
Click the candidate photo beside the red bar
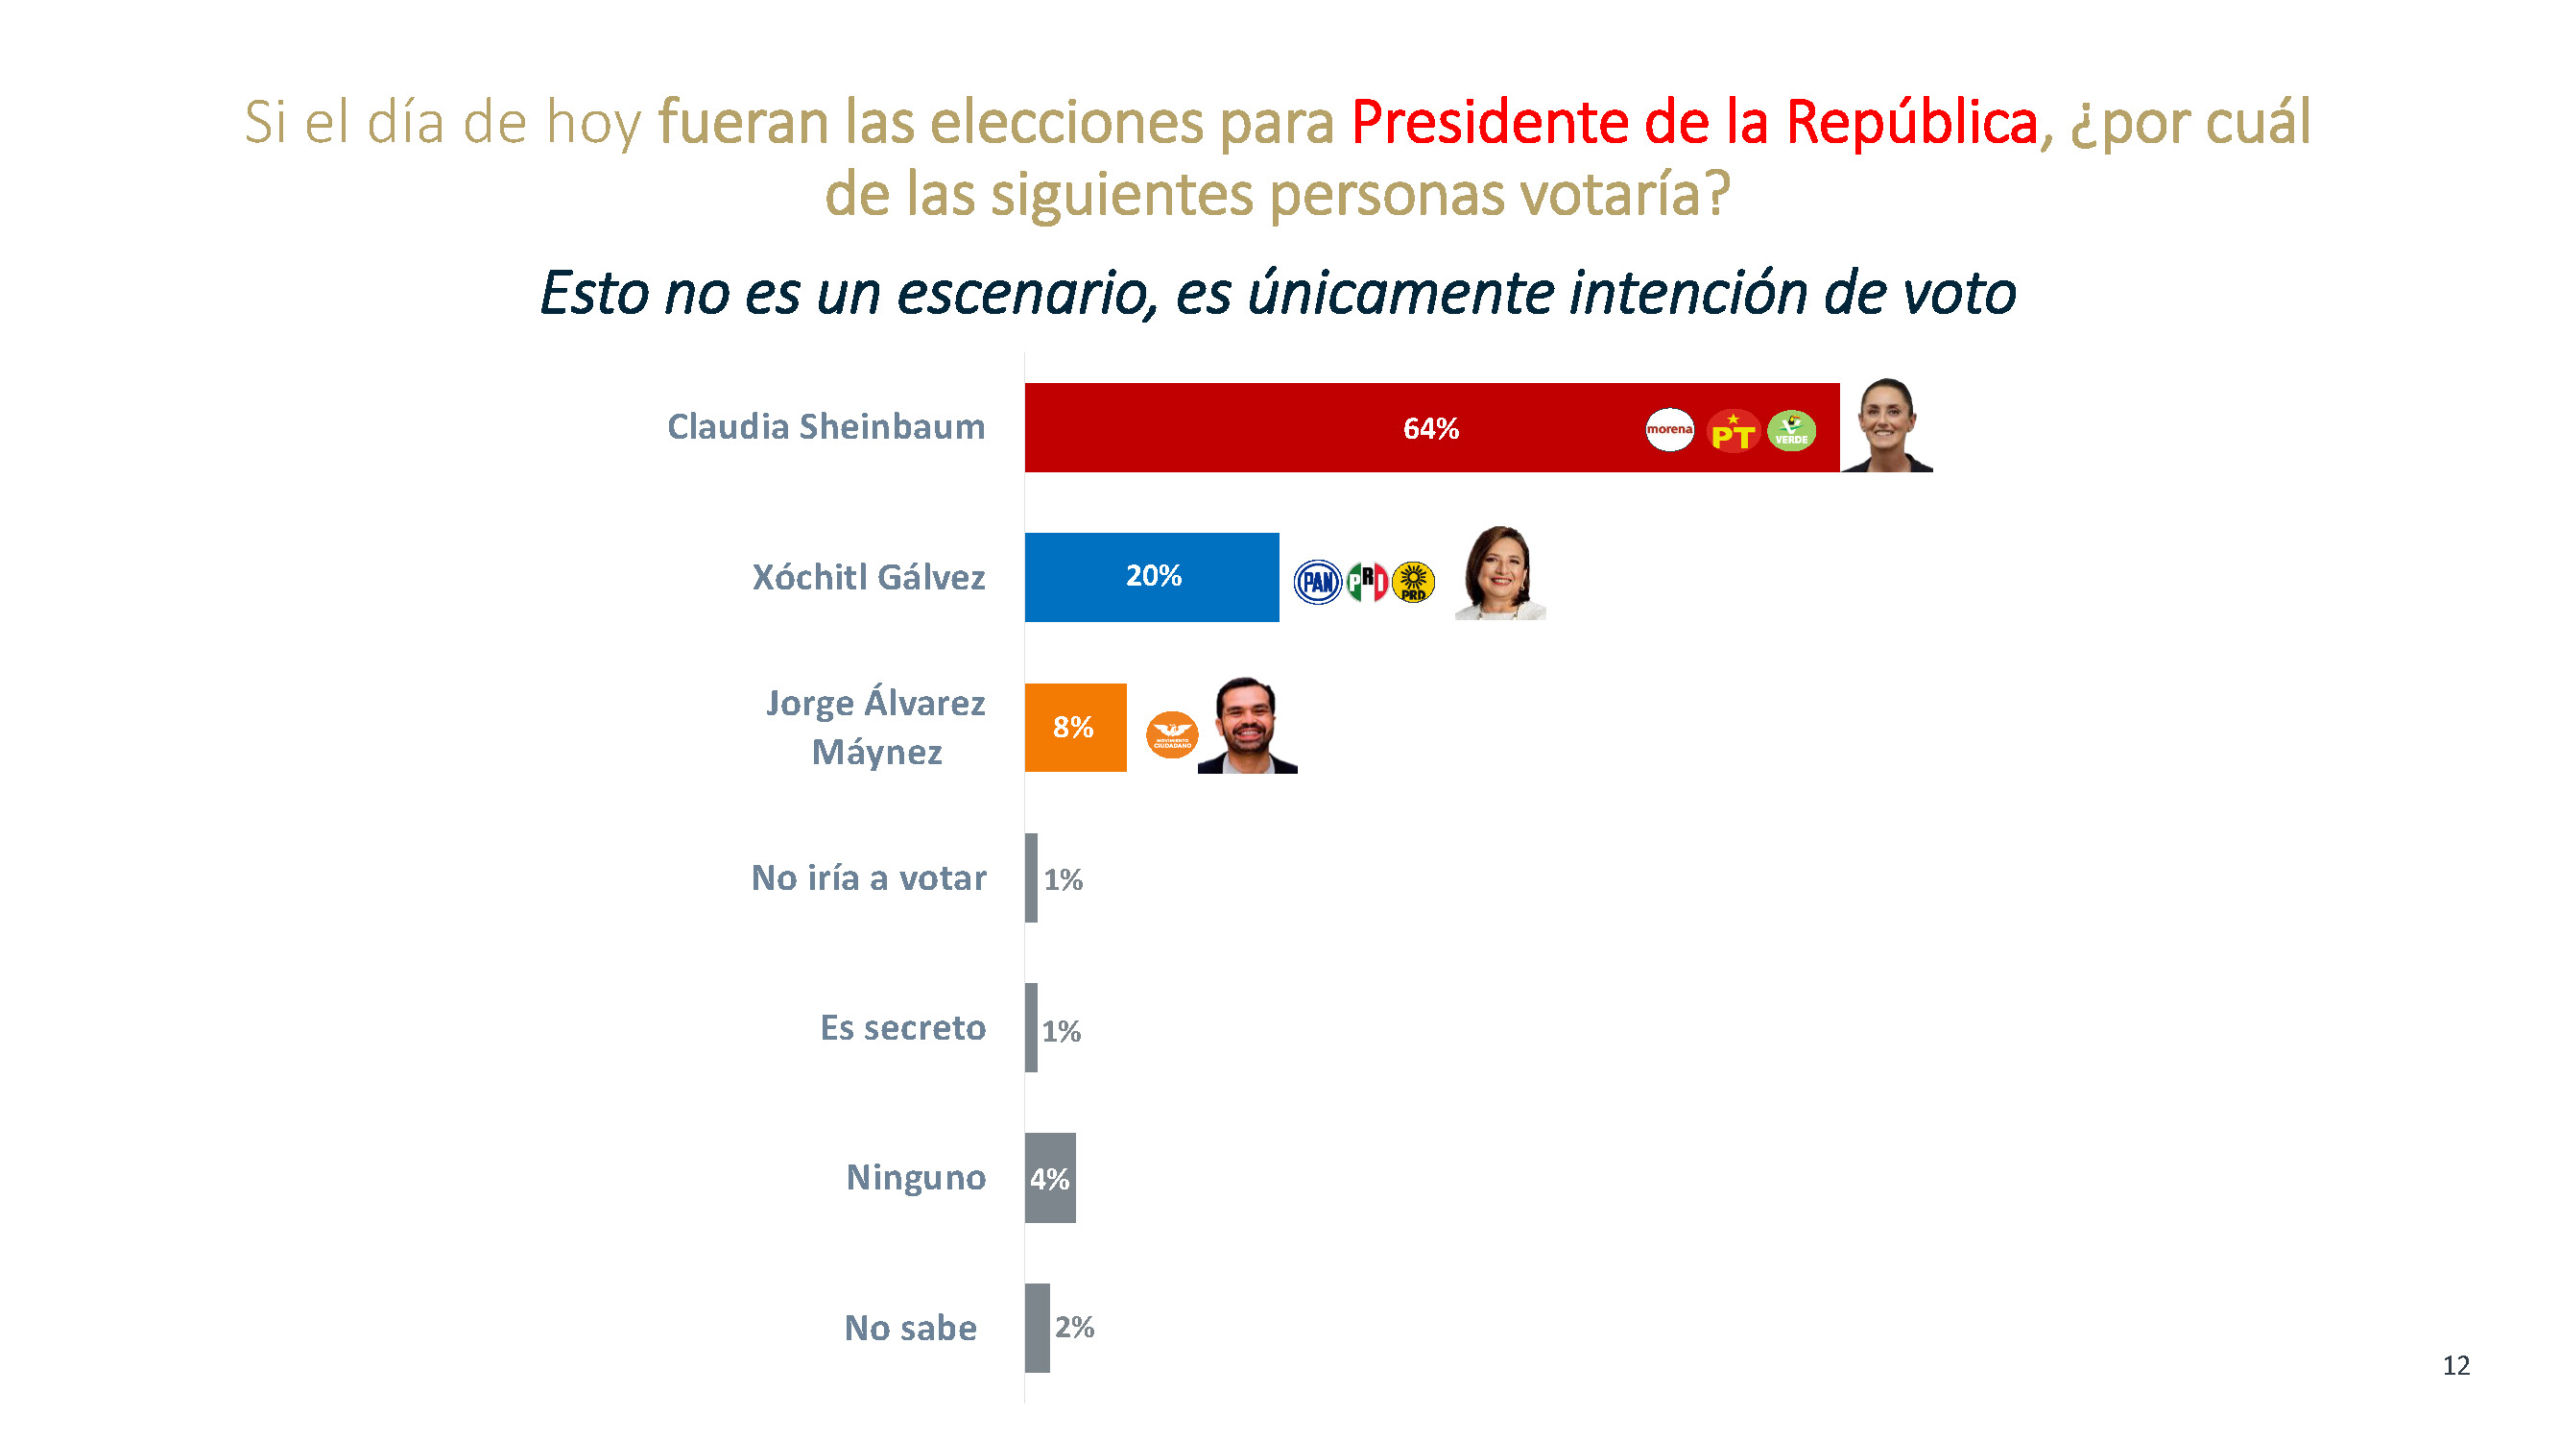click(x=1886, y=426)
